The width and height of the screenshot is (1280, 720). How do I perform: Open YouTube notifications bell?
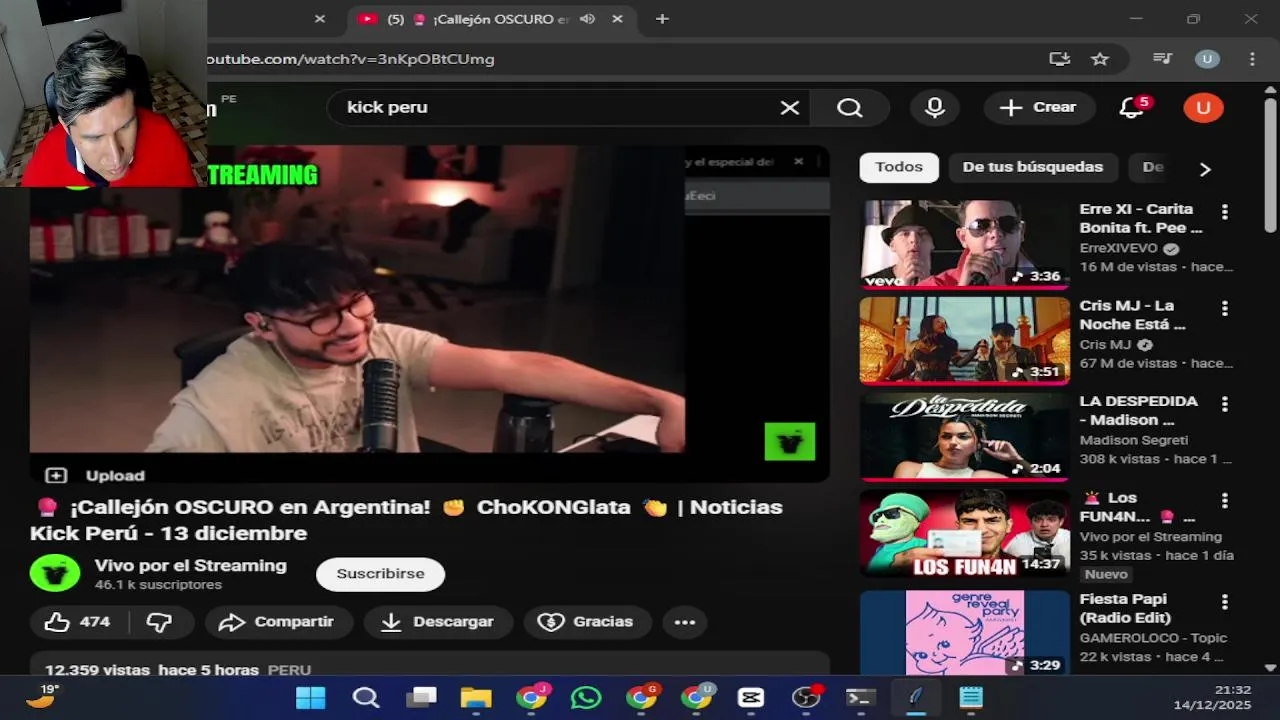pyautogui.click(x=1132, y=108)
